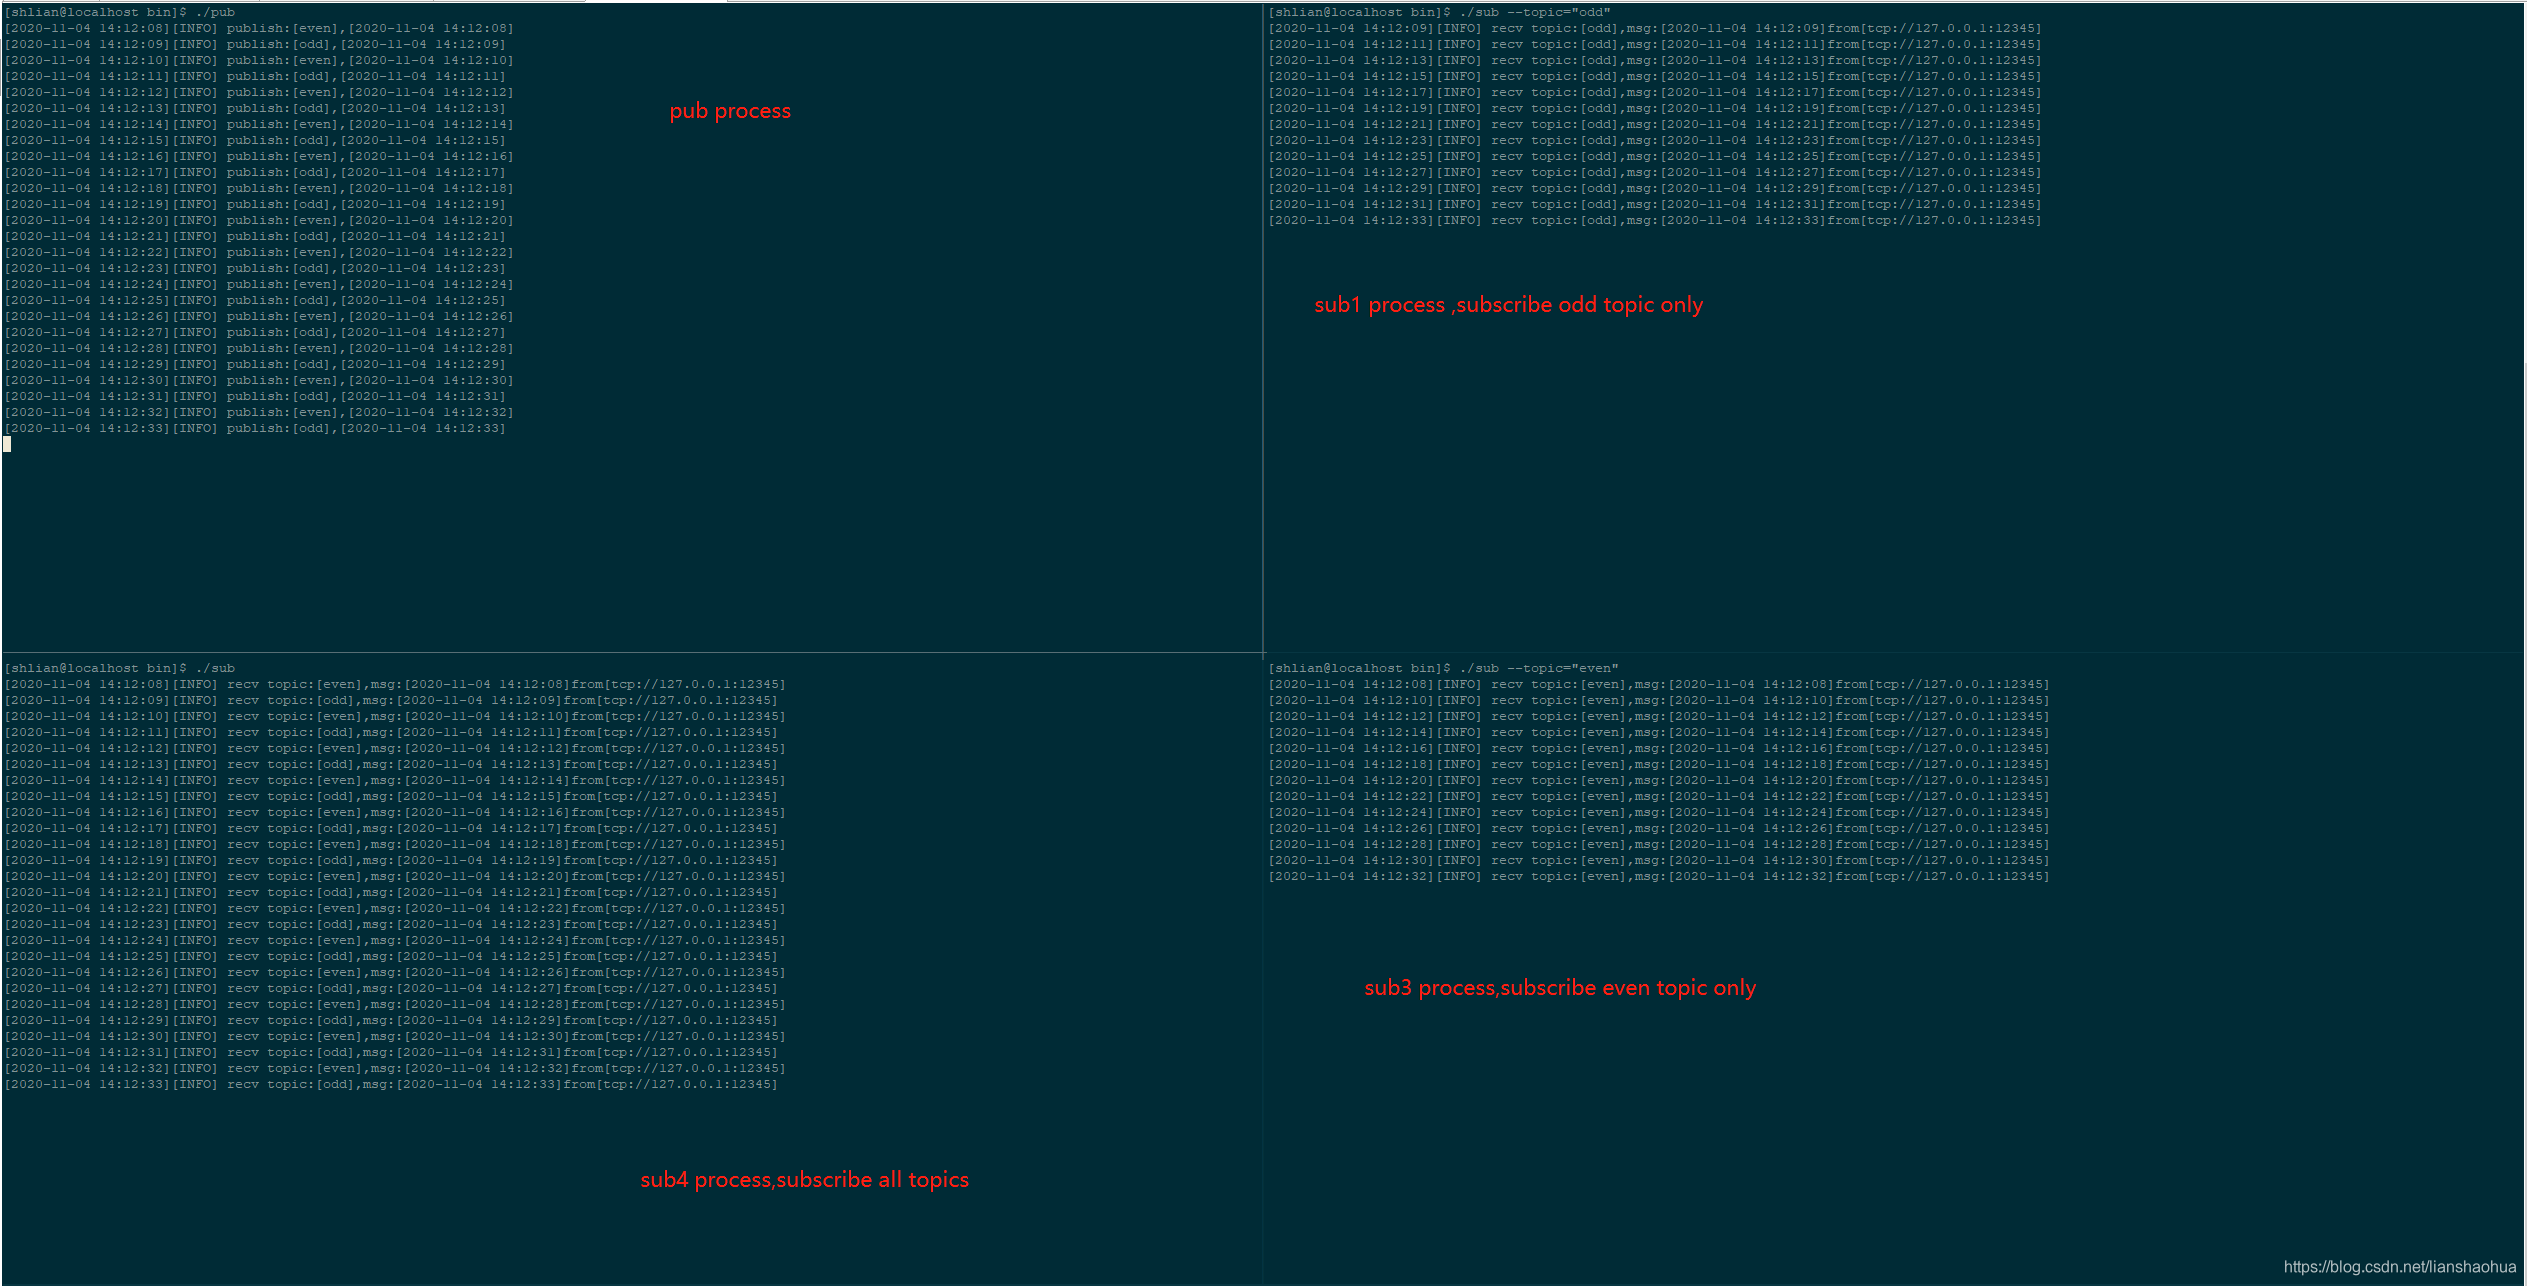Screen dimensions: 2527x1286
Task: Click first even recv line at 14:12:08 in sub3
Action: (x=1659, y=684)
